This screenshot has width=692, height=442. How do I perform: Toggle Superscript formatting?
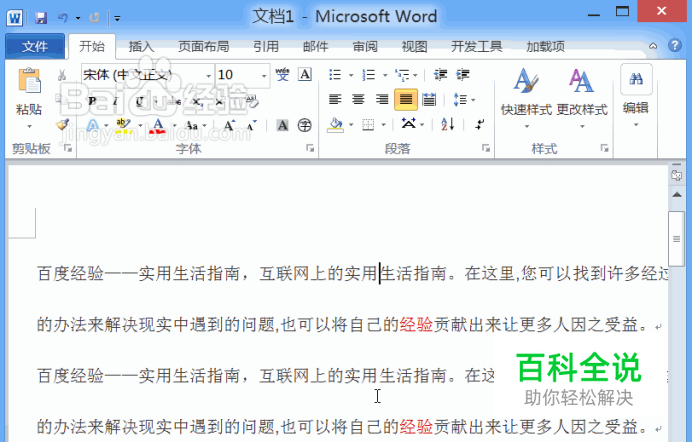tap(219, 101)
